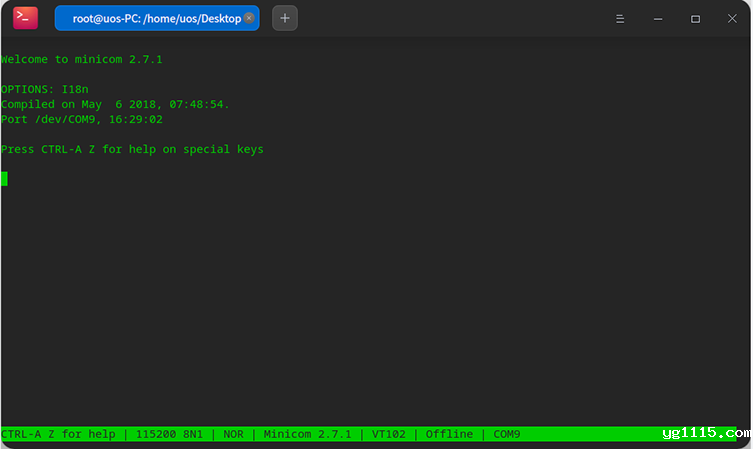Click 'CTRL-A Z for help' in status bar
The width and height of the screenshot is (753, 449).
click(x=58, y=435)
